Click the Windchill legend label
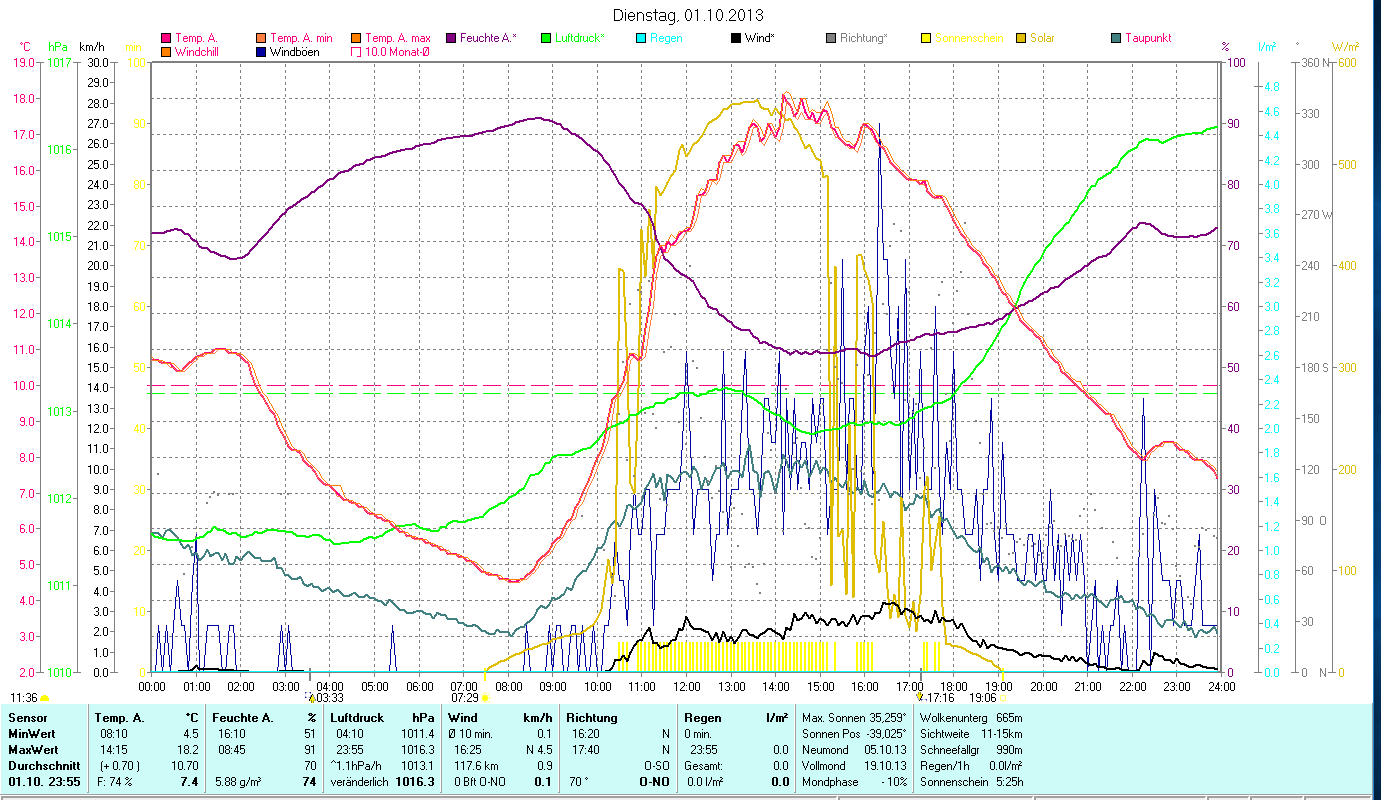1381x800 pixels. 197,51
